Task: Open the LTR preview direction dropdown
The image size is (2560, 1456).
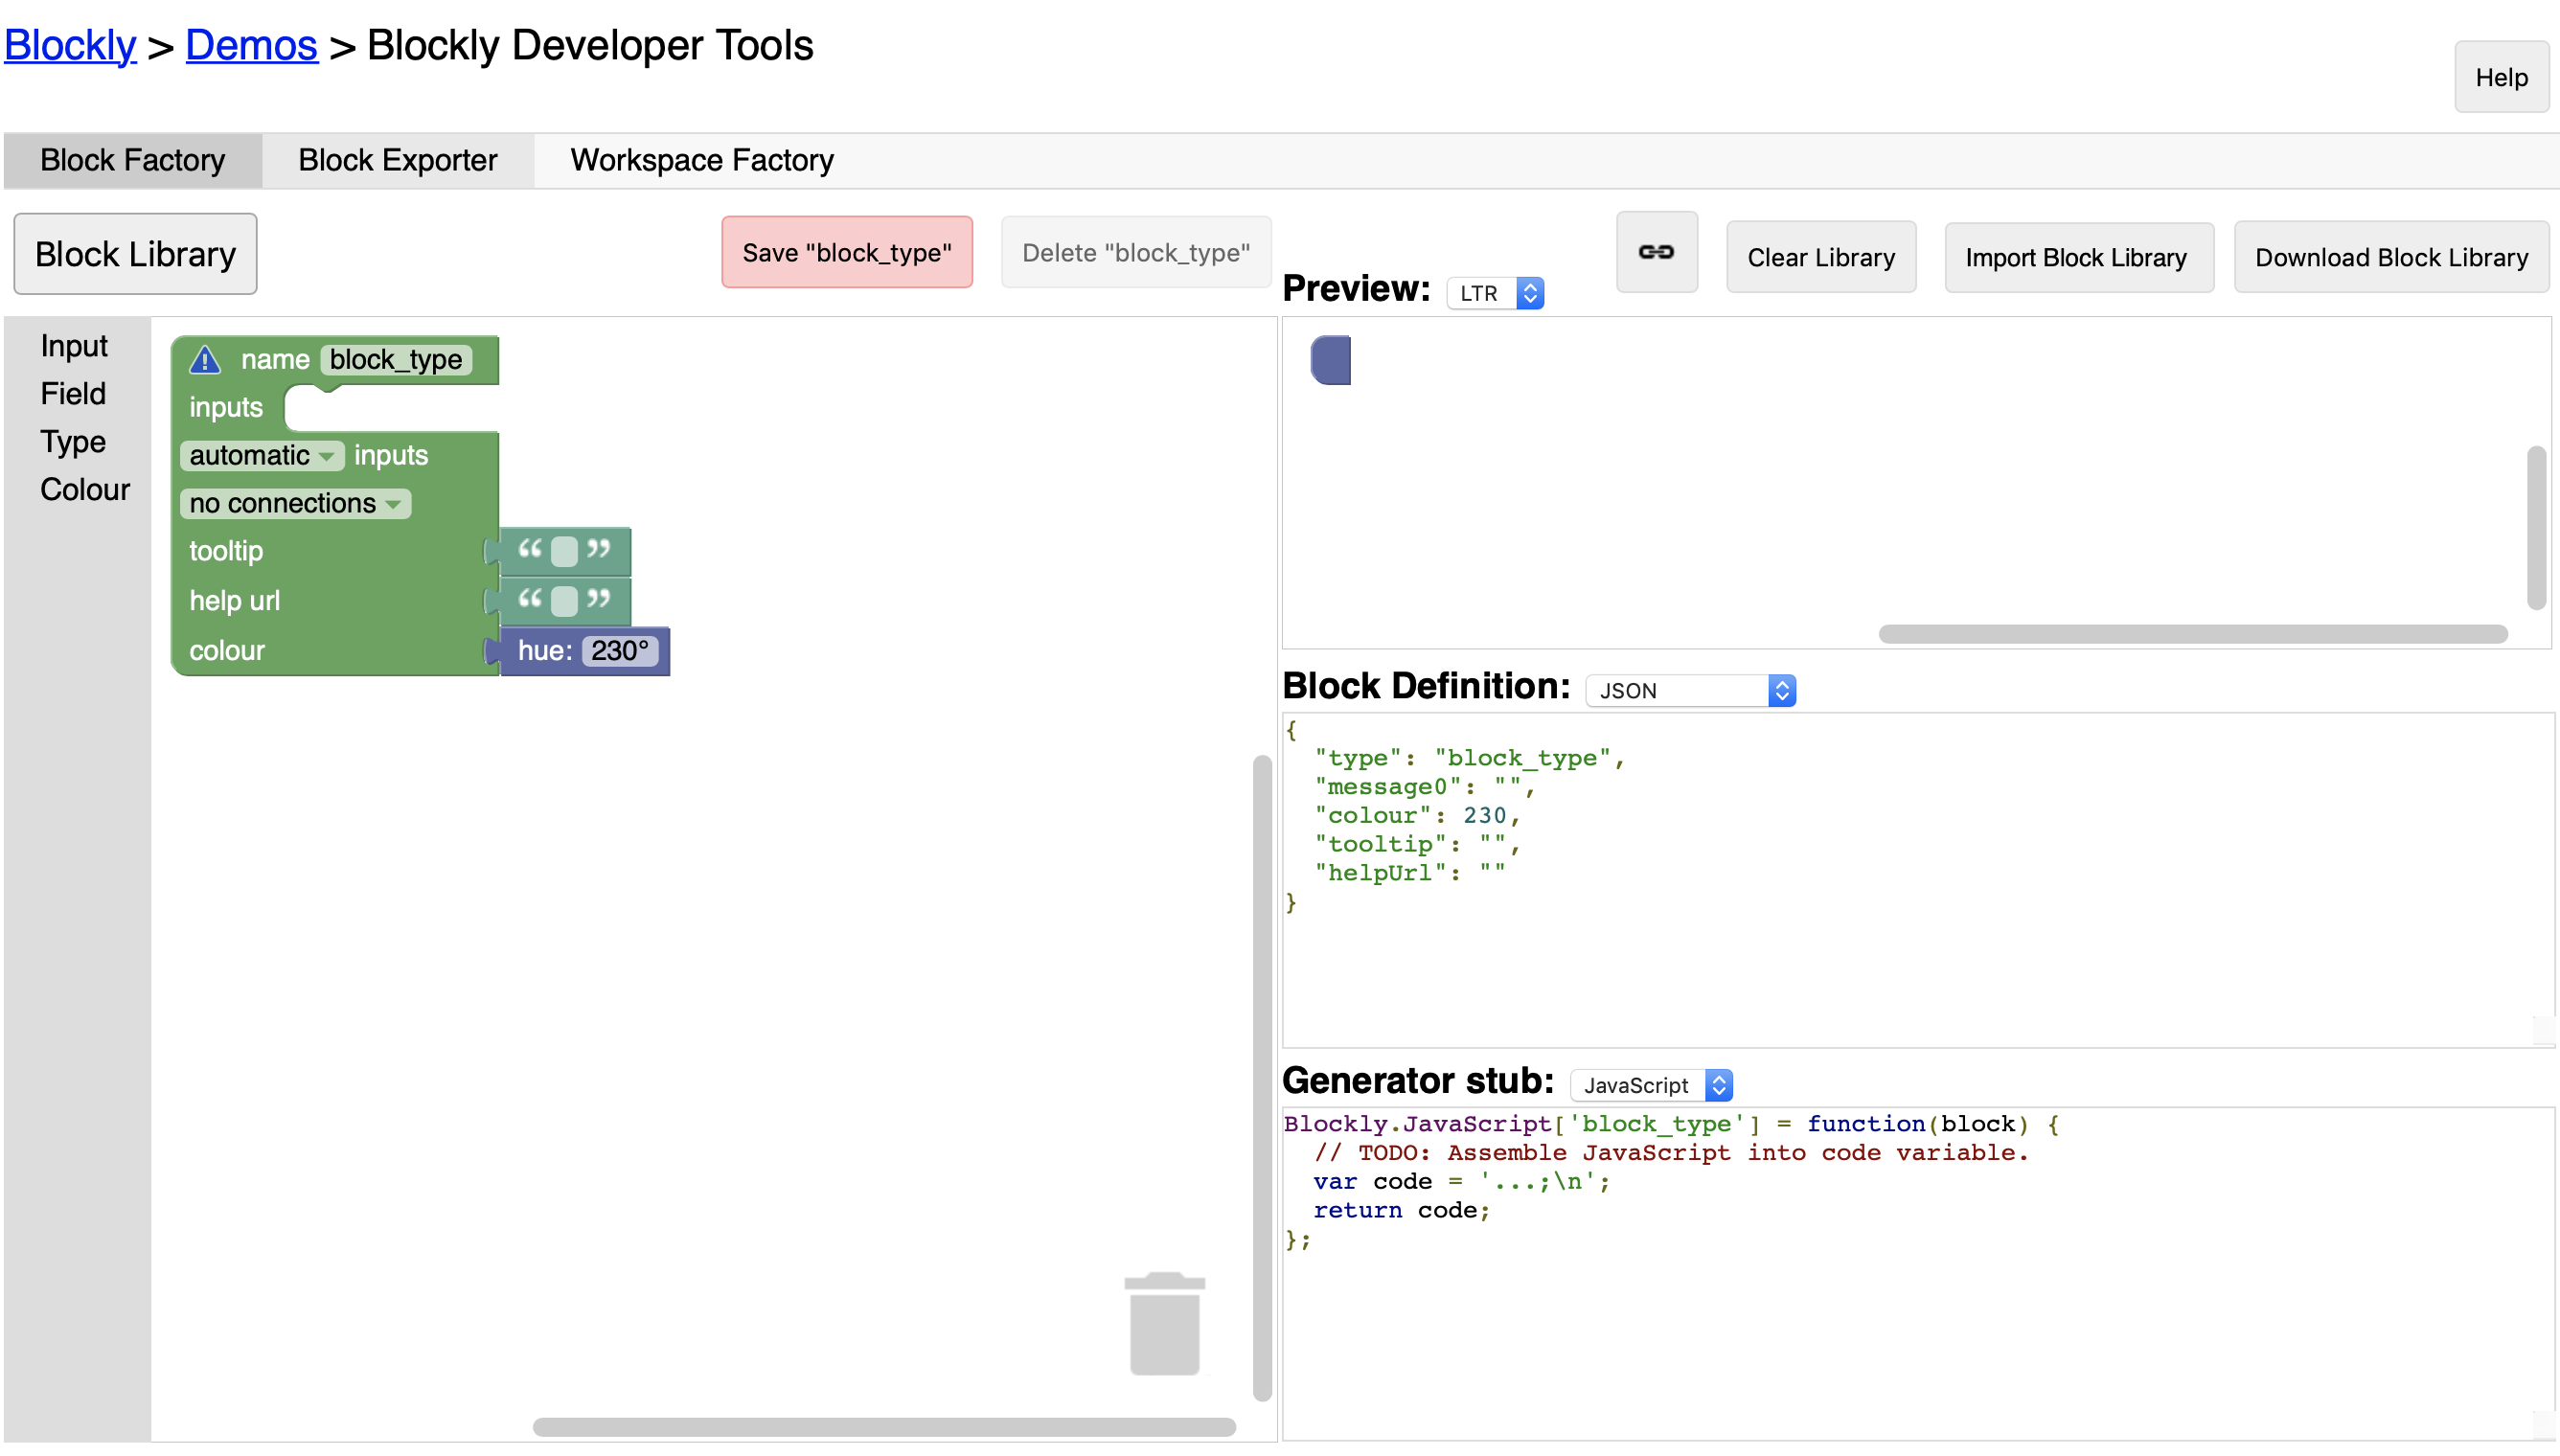Action: pyautogui.click(x=1495, y=293)
